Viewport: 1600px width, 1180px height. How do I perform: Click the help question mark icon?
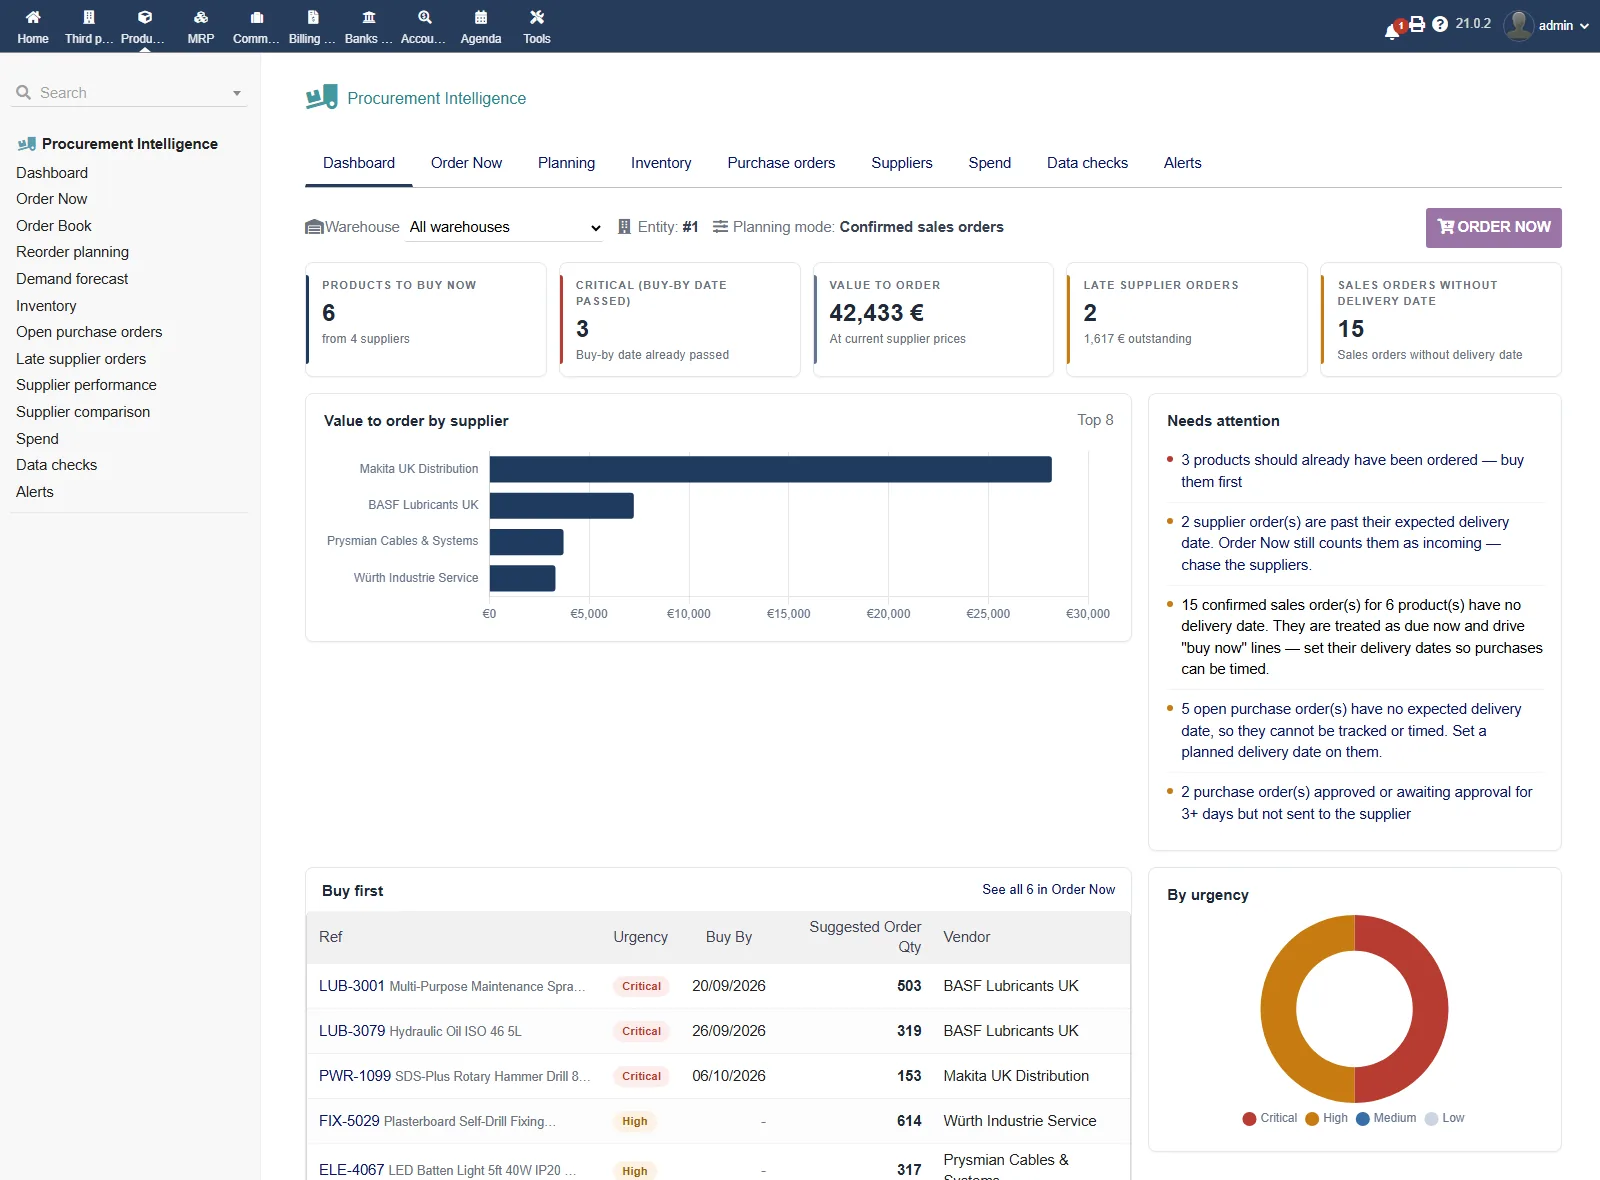click(x=1440, y=24)
